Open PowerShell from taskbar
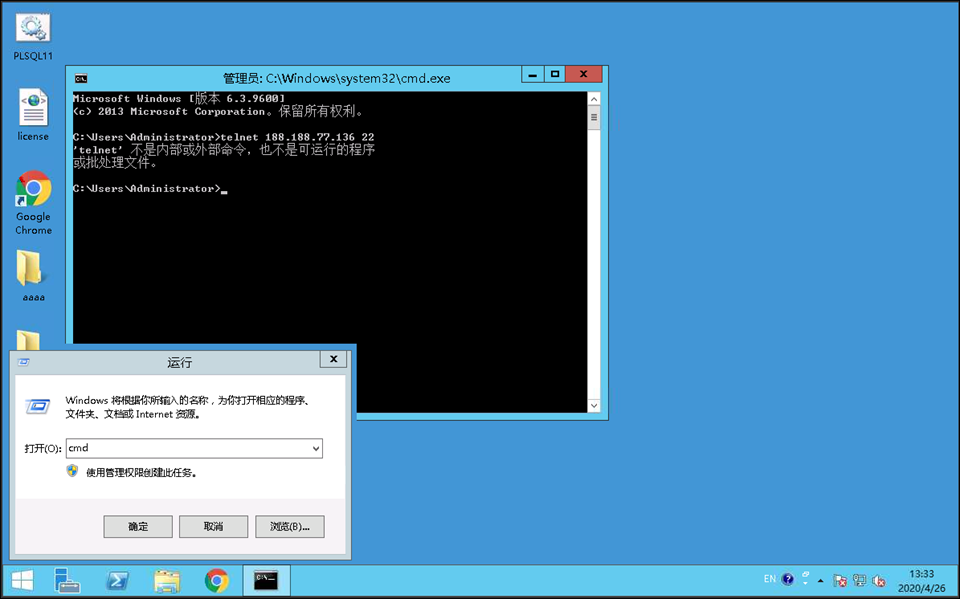 click(117, 581)
